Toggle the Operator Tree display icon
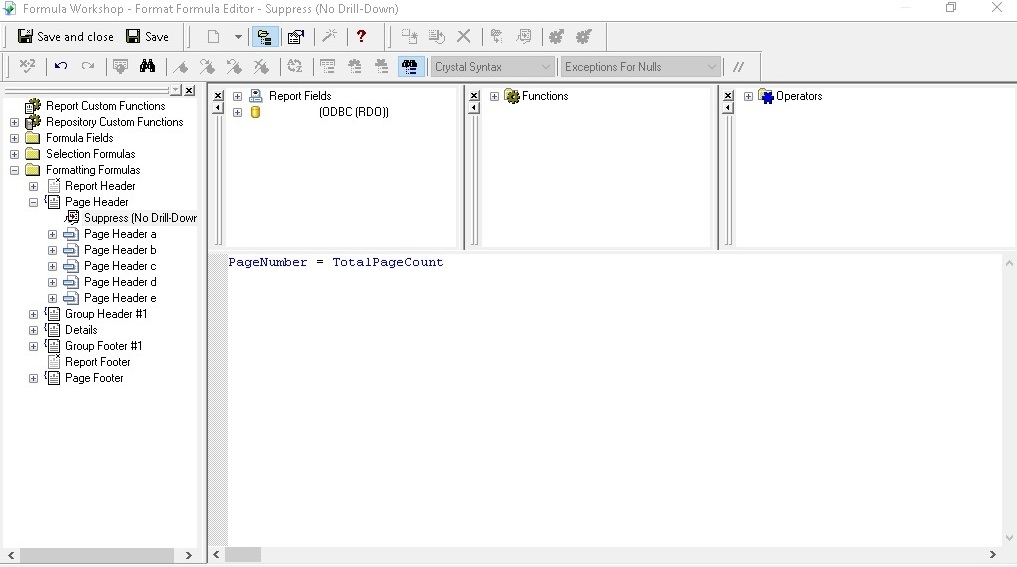1017x567 pixels. 381,66
